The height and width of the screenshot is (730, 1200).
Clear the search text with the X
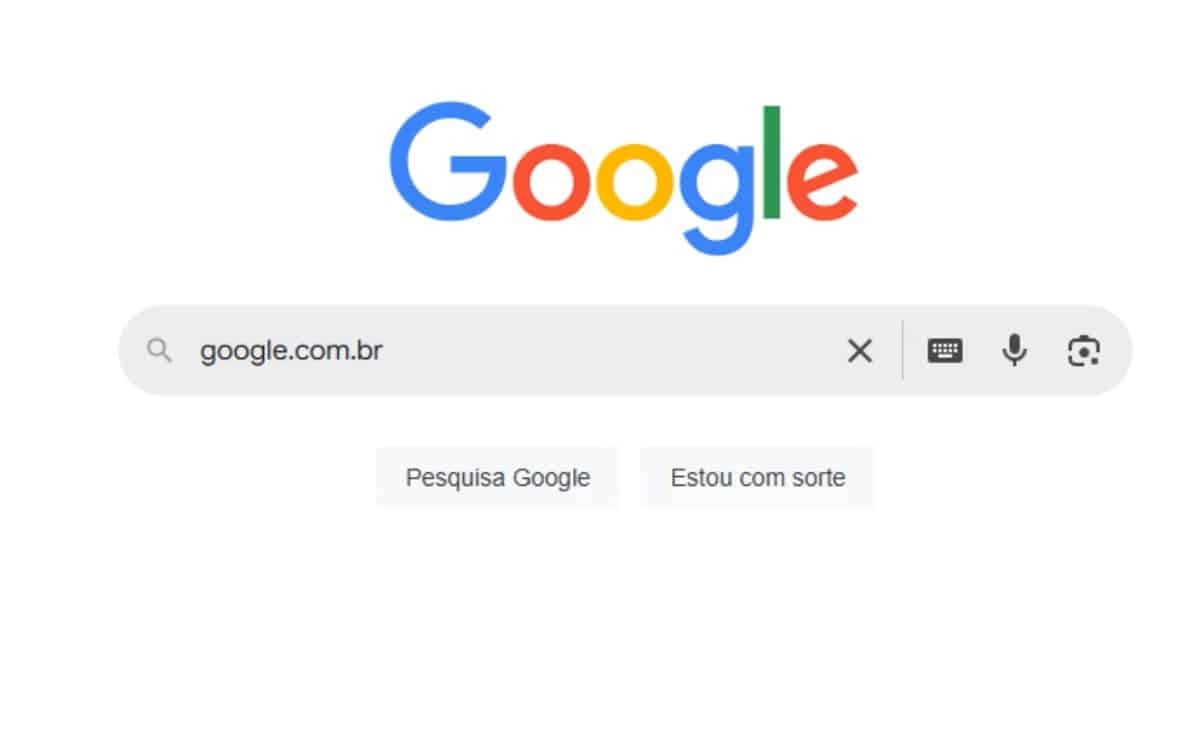tap(860, 351)
